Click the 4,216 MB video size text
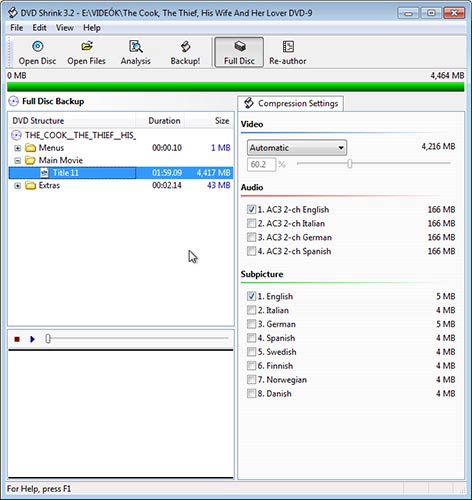Screen dimensions: 472x500 (x=438, y=146)
